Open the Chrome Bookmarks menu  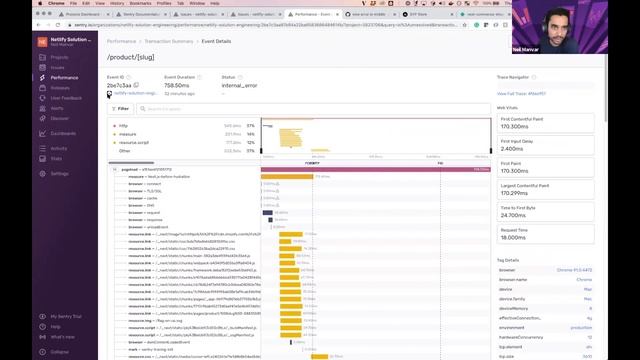coord(140,3)
